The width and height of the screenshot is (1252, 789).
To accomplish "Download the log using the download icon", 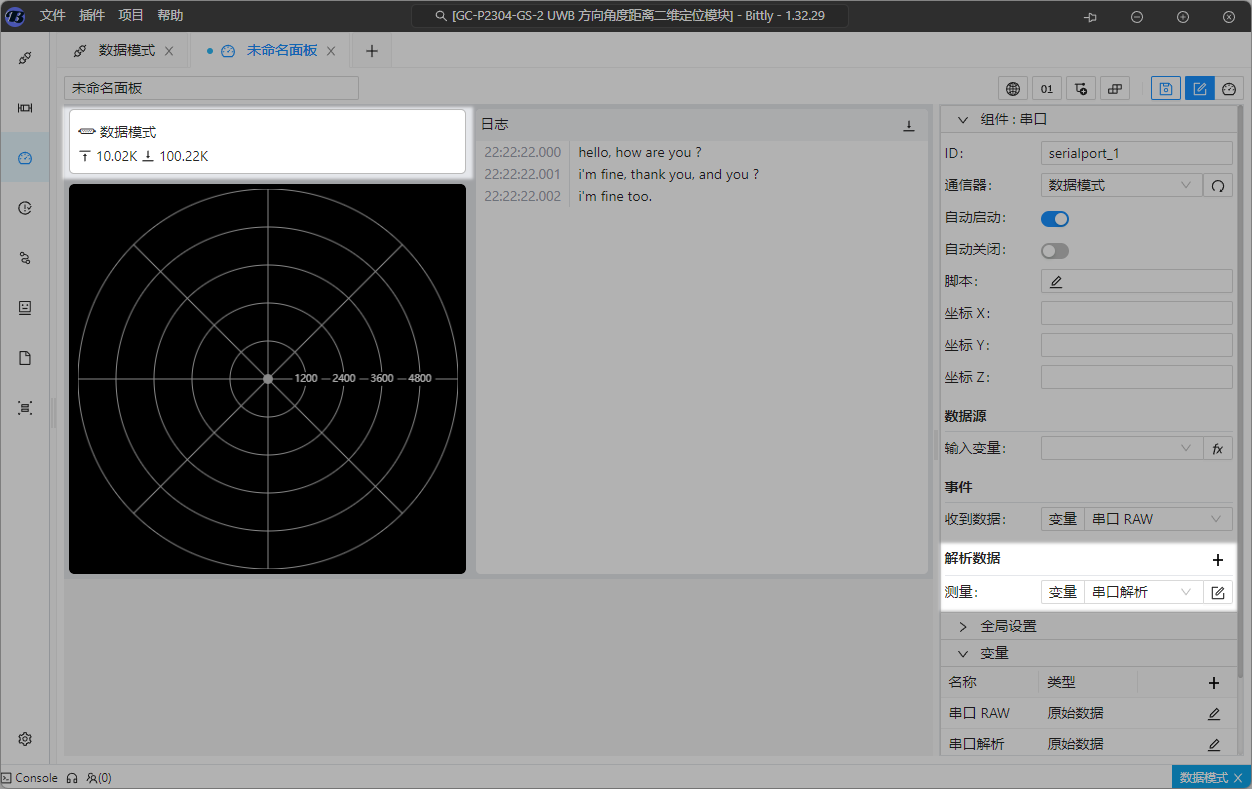I will pyautogui.click(x=909, y=125).
